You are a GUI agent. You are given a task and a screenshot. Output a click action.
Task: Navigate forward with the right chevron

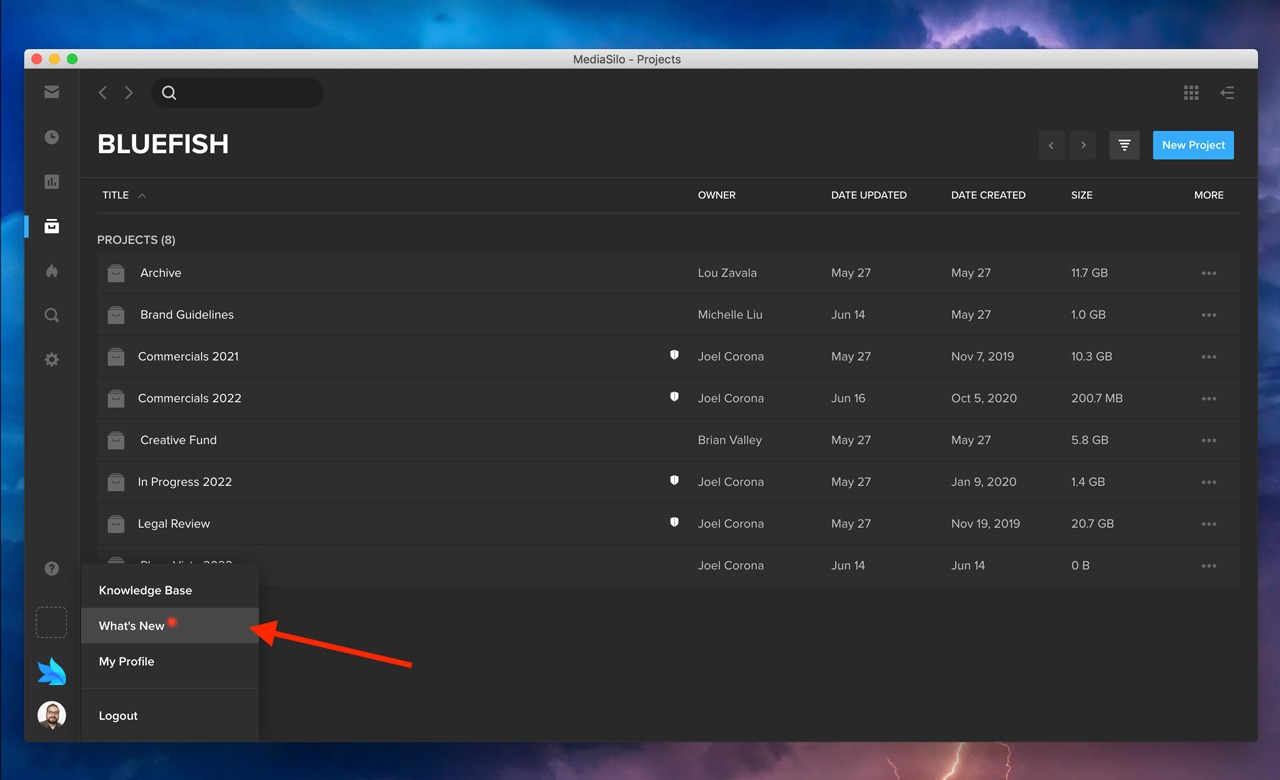(x=129, y=93)
